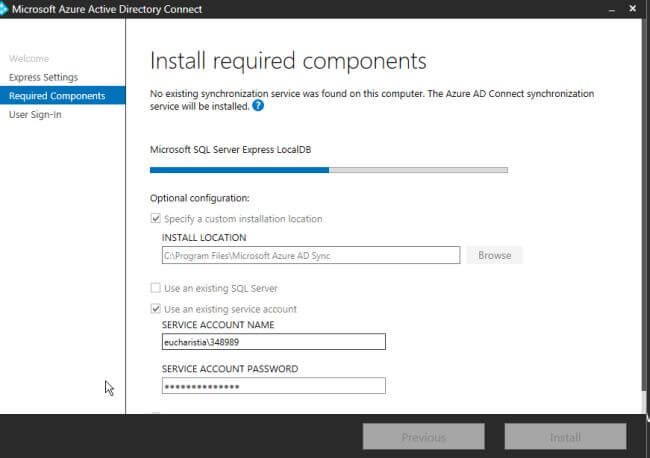
Task: Toggle Specify a custom installation location checkbox
Action: (x=155, y=218)
